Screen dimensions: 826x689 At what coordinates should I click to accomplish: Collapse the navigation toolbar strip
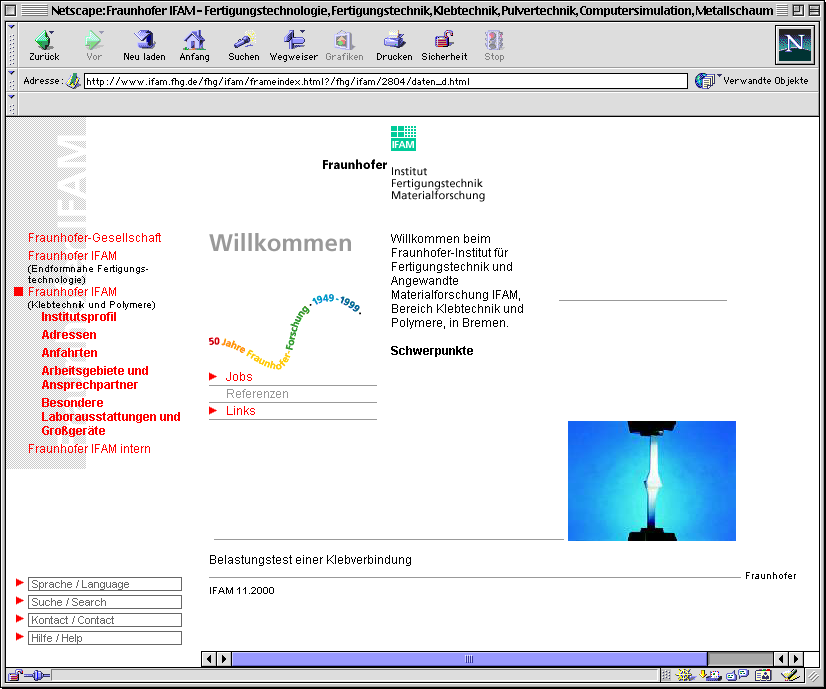(12, 45)
